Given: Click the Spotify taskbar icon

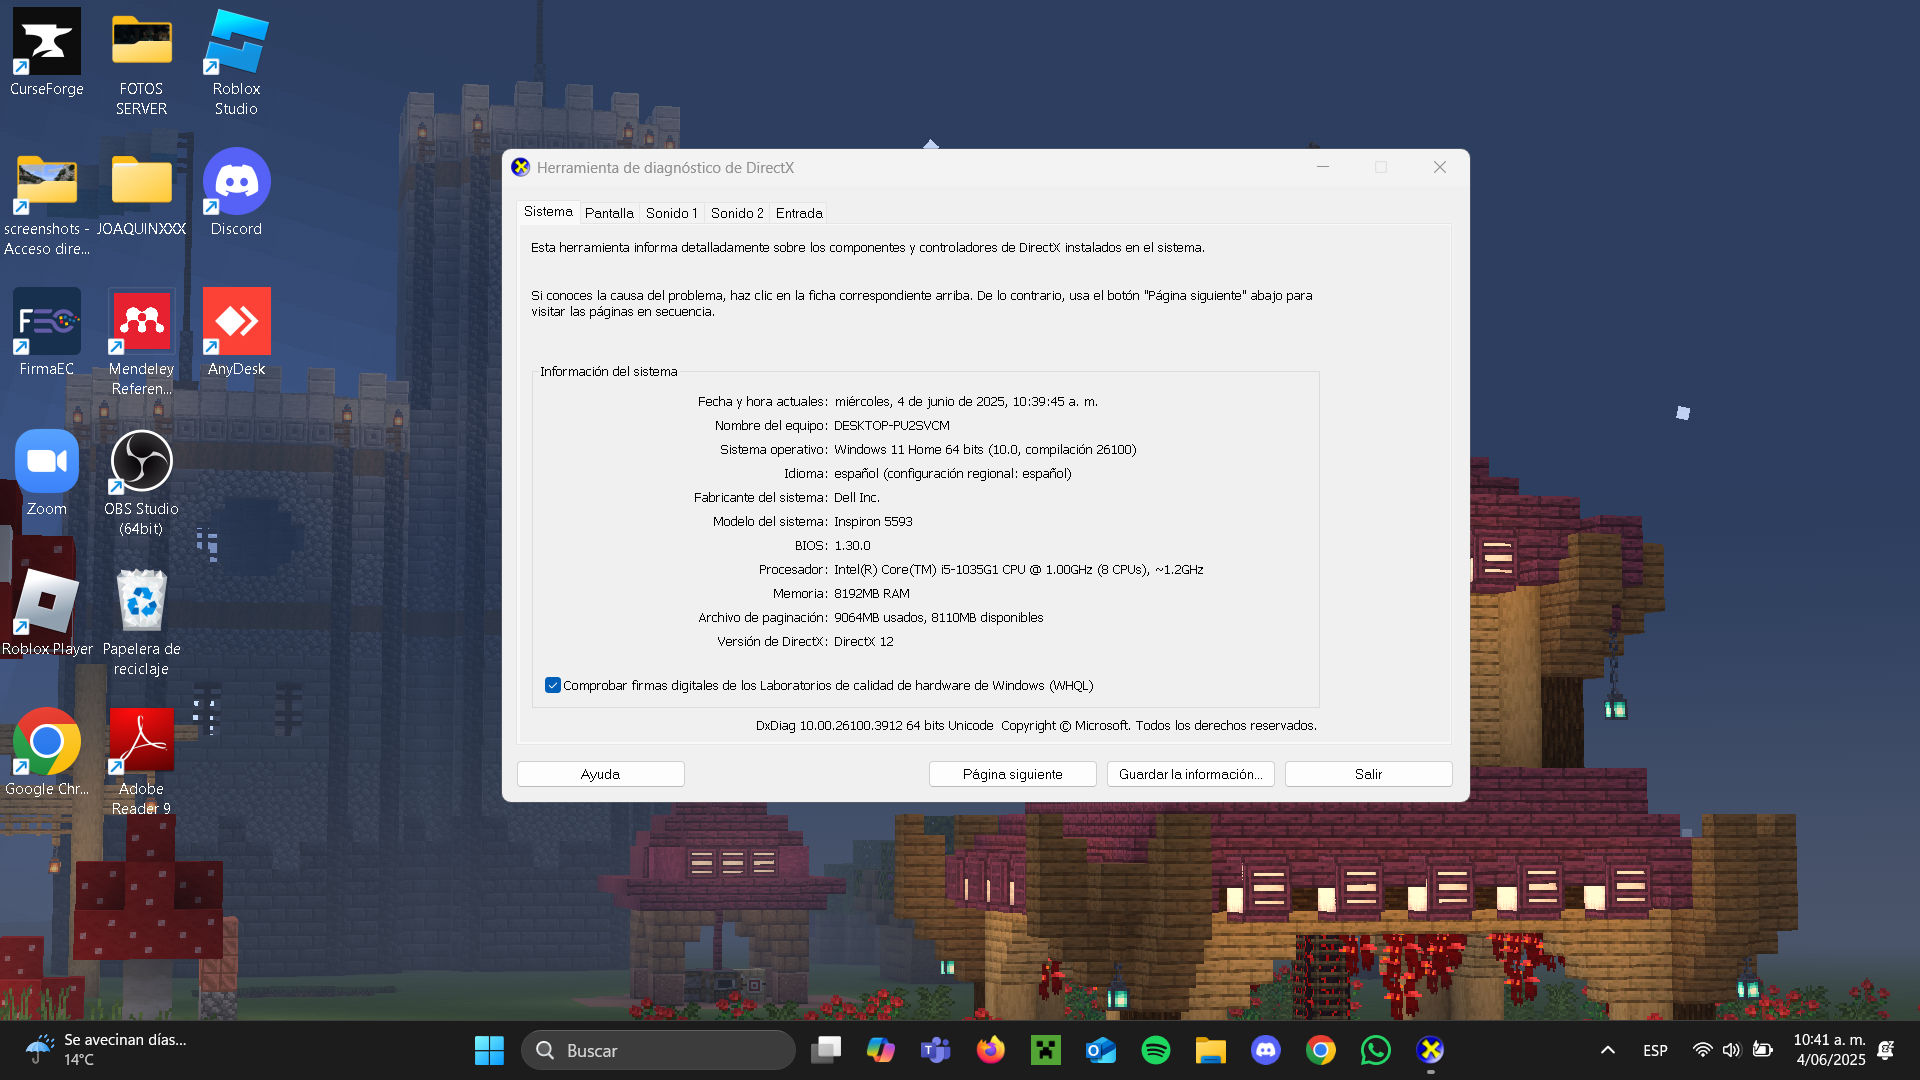Looking at the screenshot, I should [1156, 1050].
